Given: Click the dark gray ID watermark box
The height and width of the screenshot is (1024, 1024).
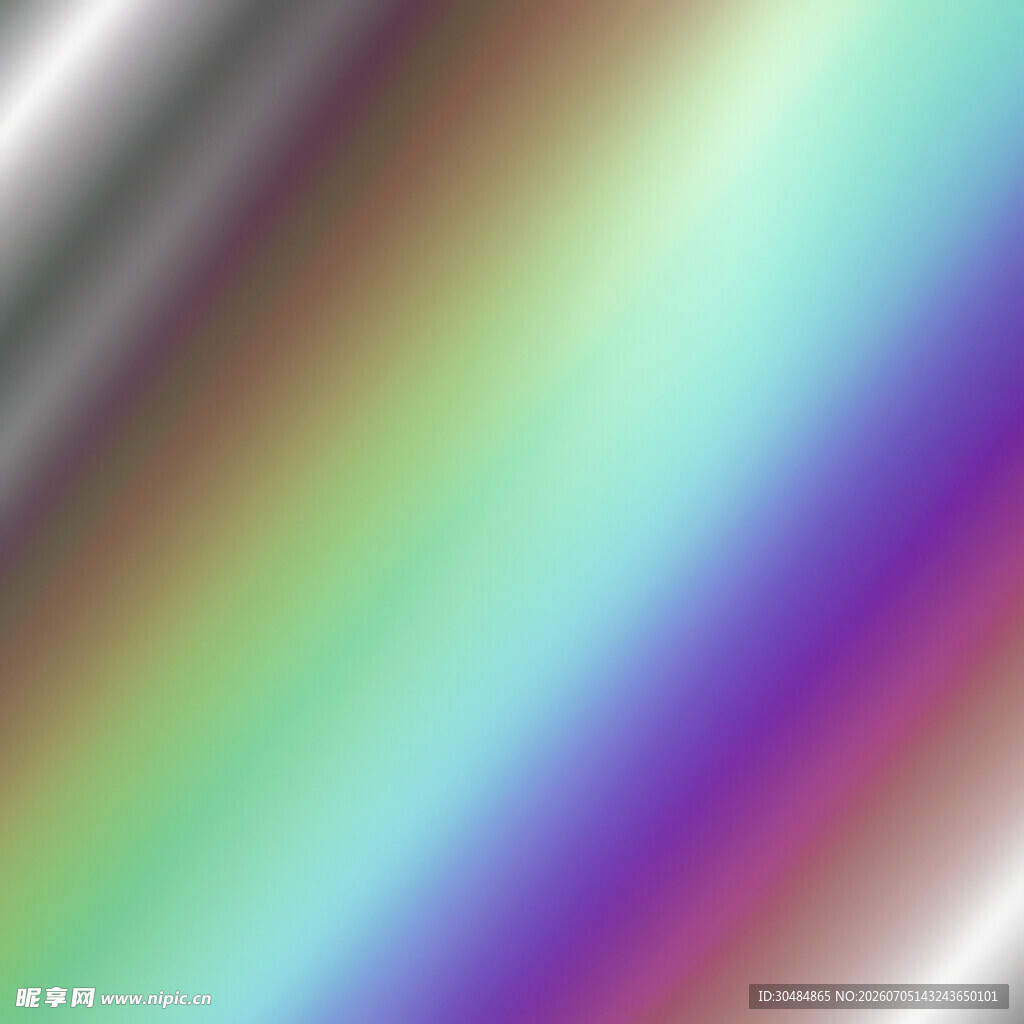Looking at the screenshot, I should coord(878,997).
